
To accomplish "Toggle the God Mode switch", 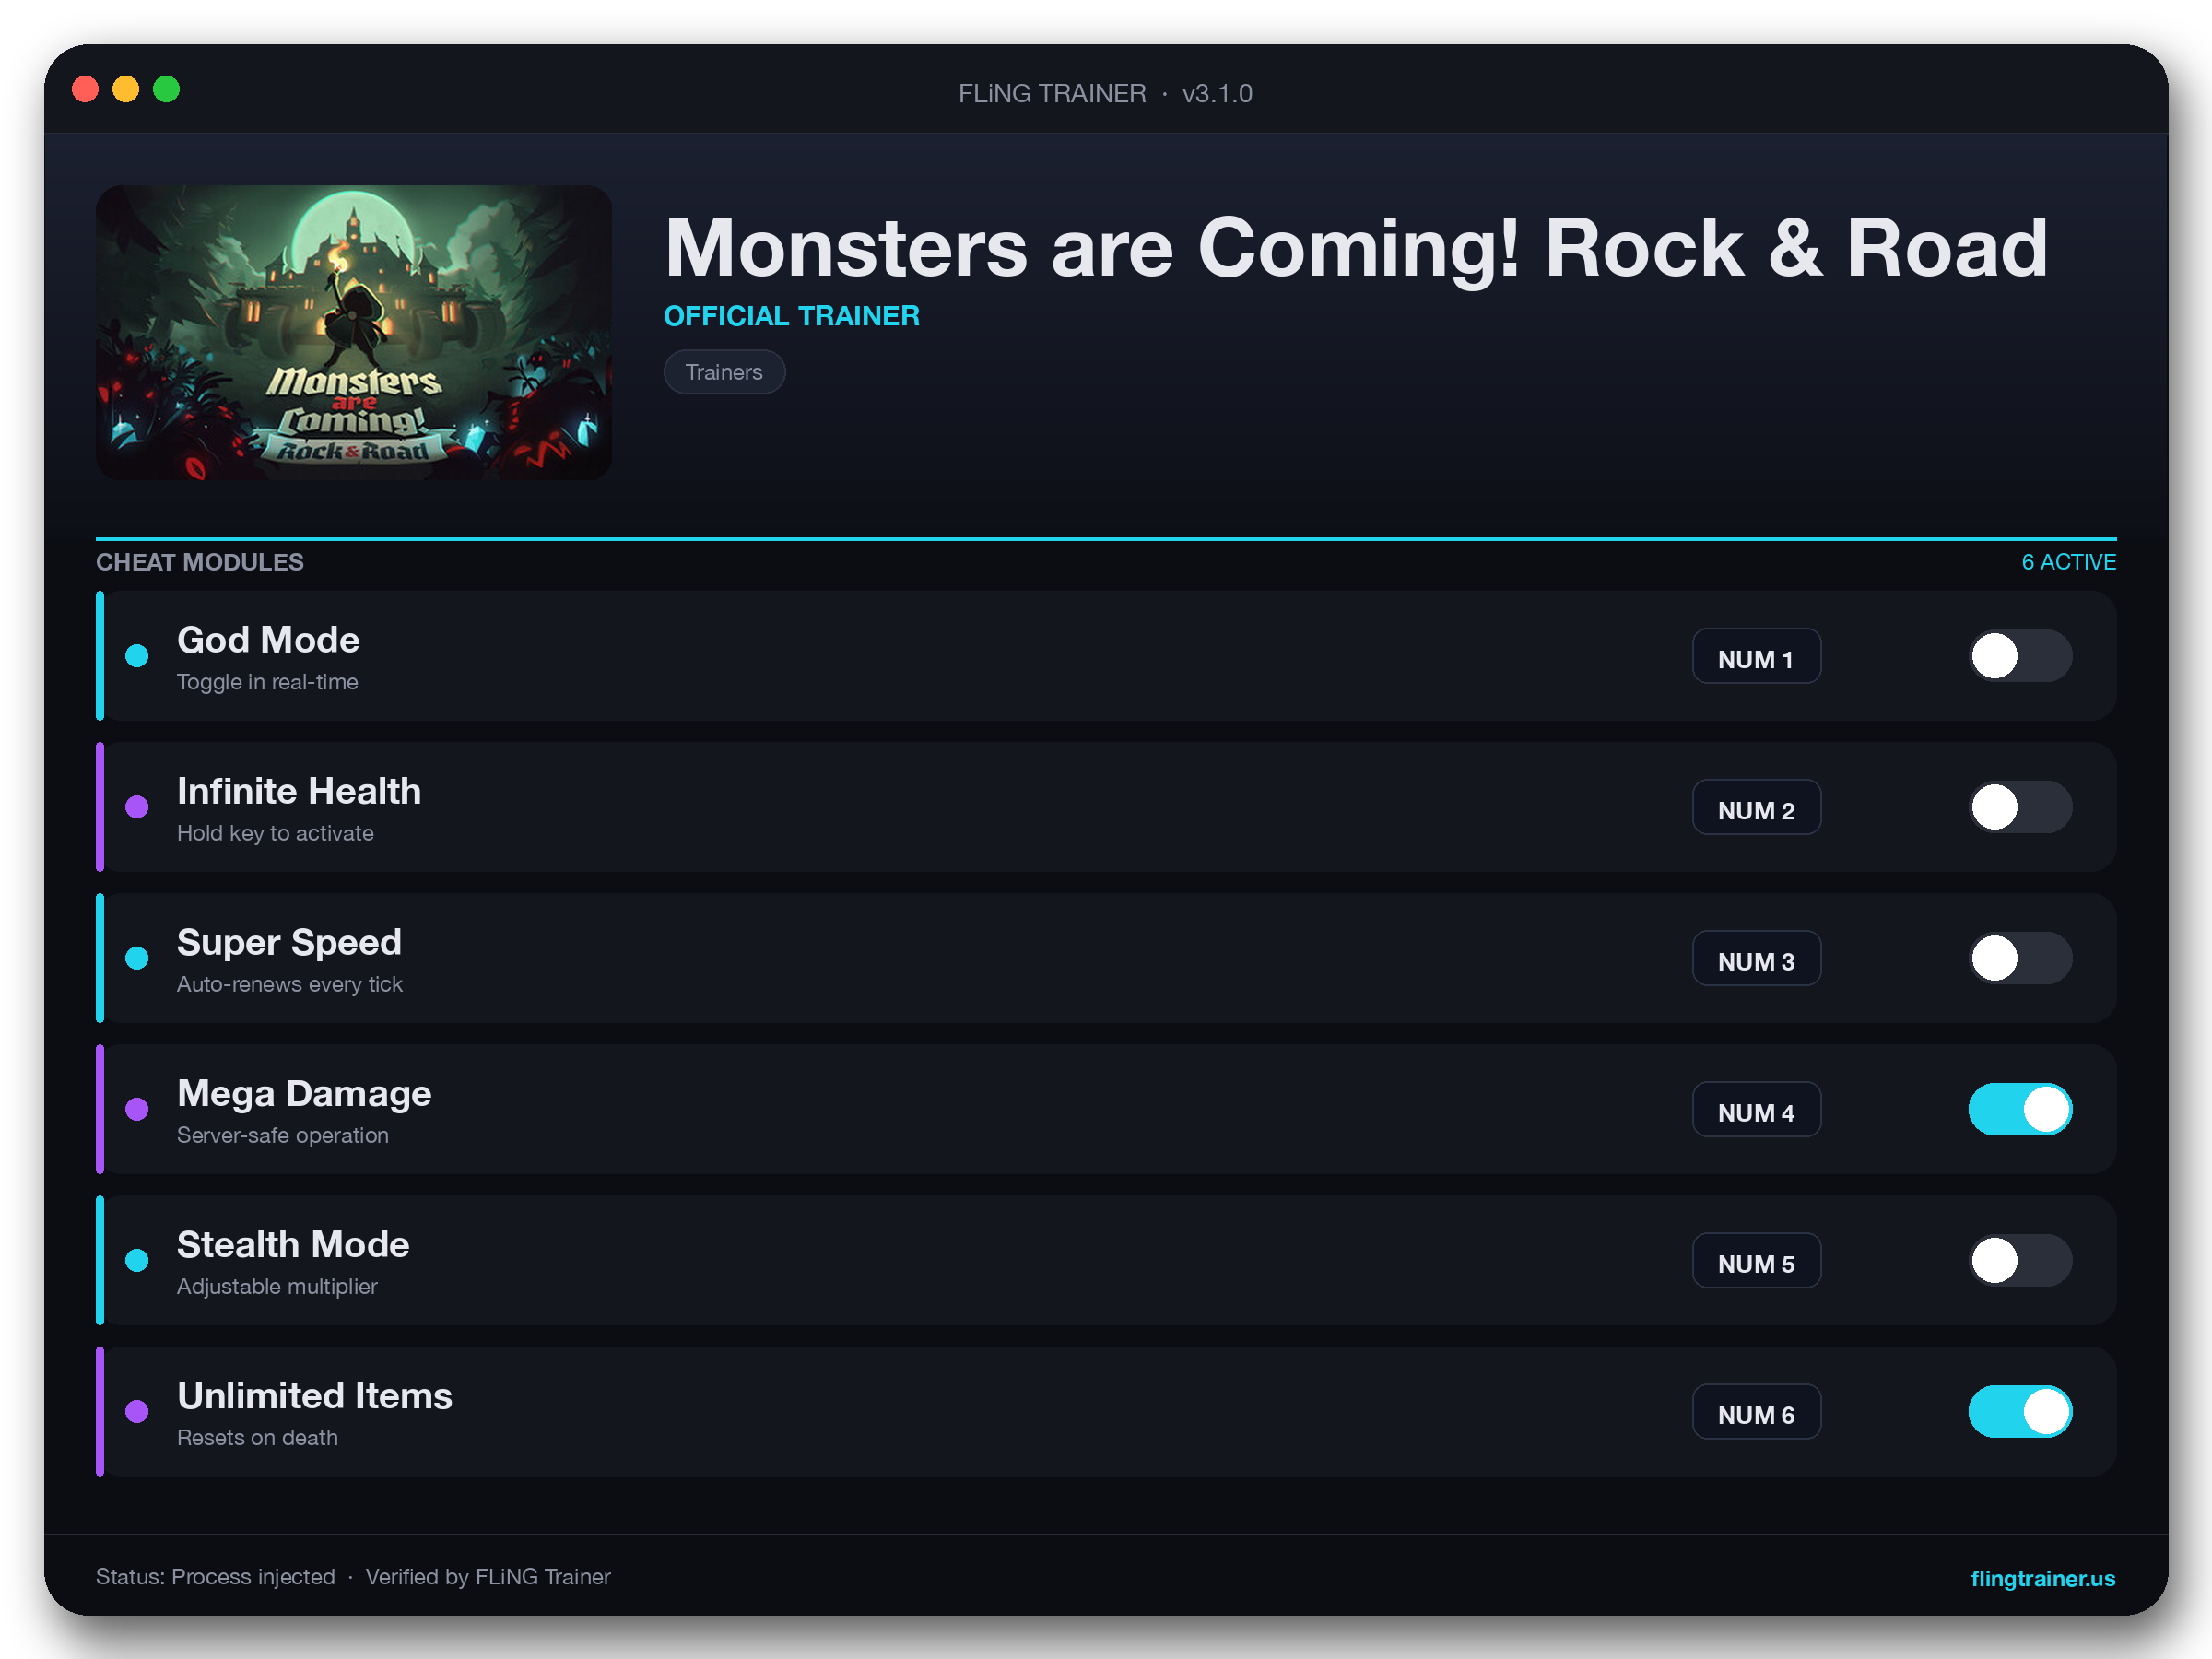I will (2020, 656).
